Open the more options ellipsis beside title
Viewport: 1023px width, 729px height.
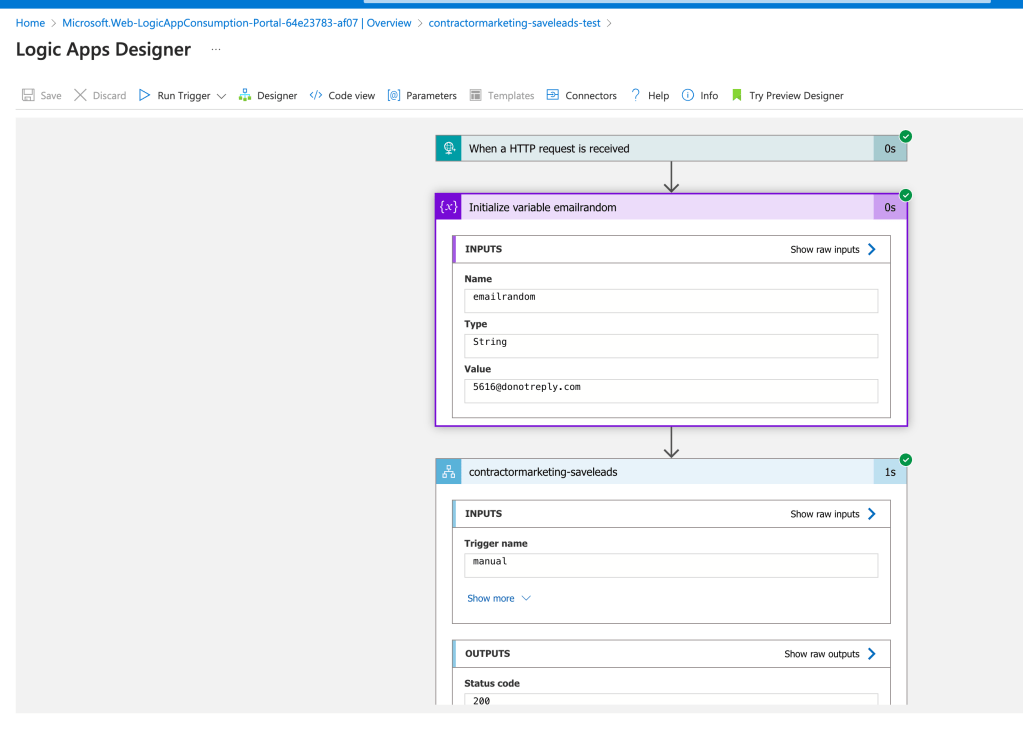[216, 50]
